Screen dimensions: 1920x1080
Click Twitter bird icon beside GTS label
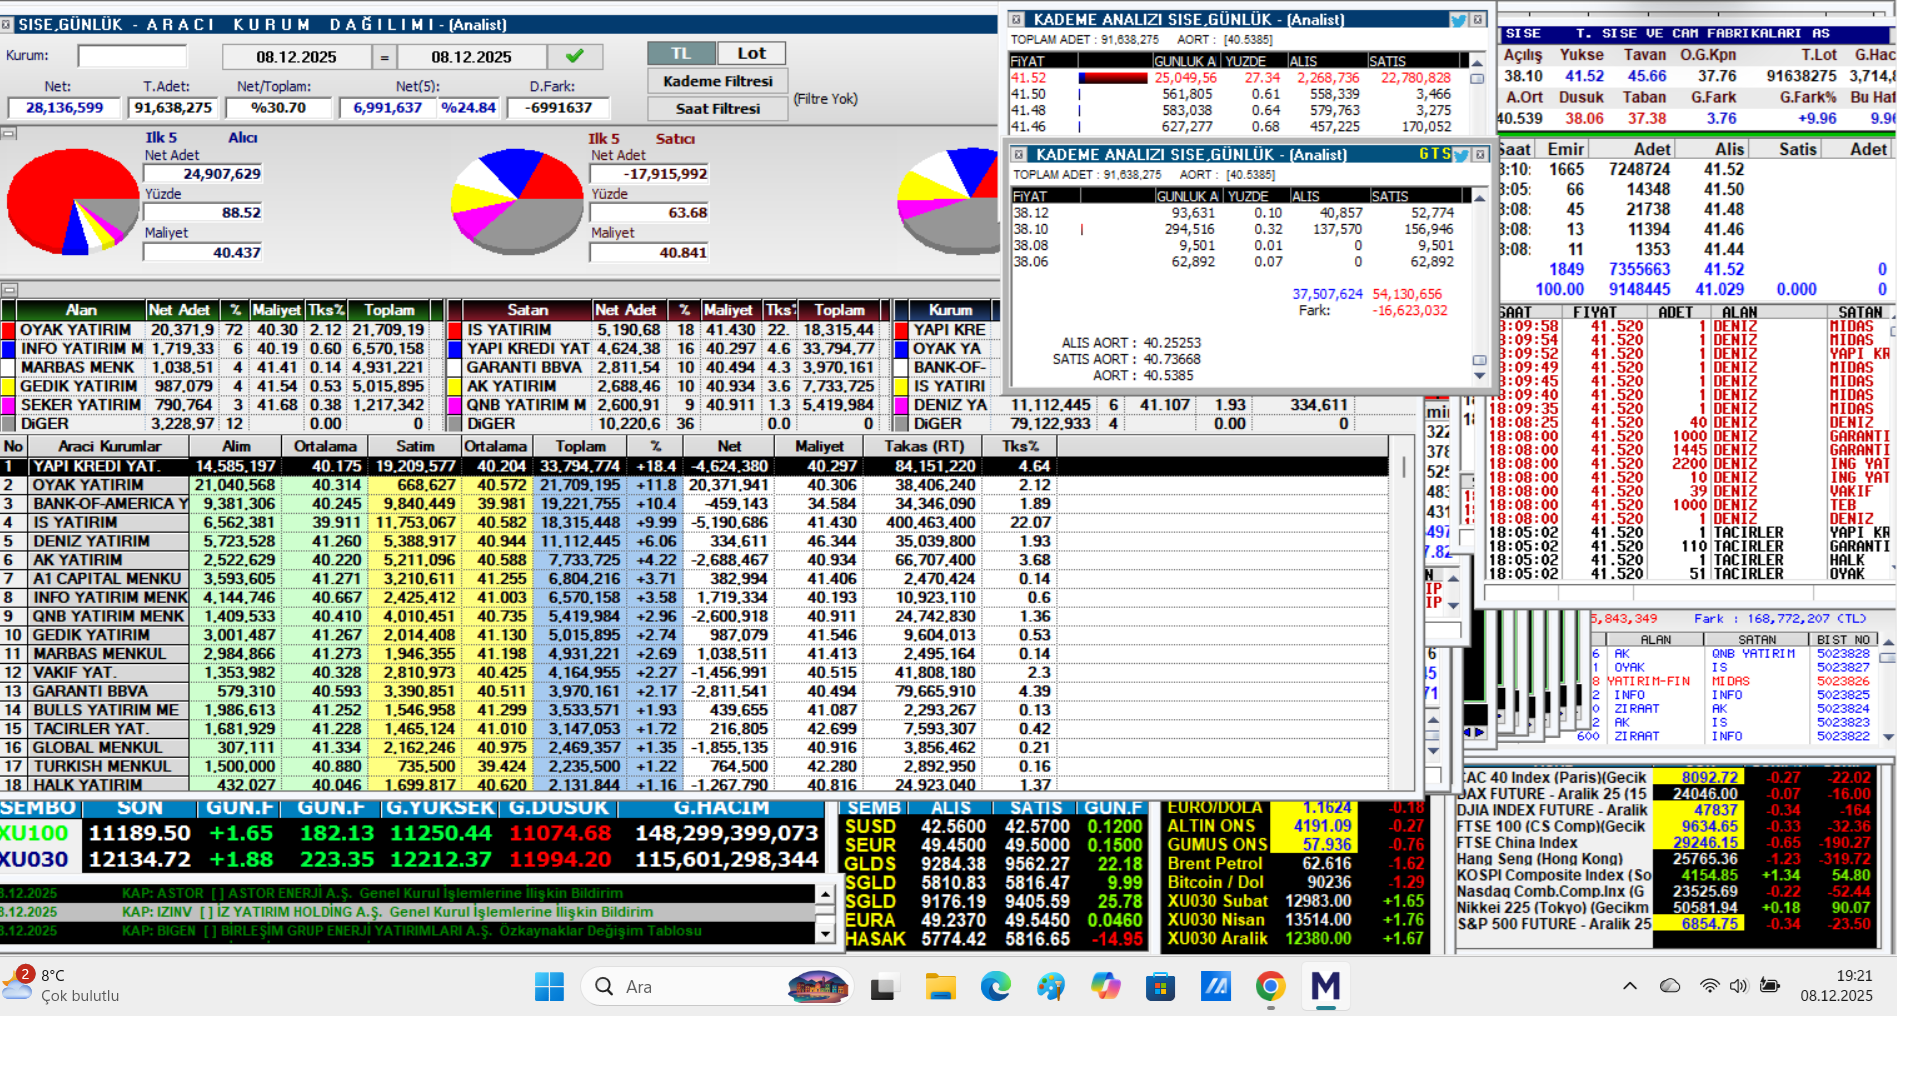pyautogui.click(x=1461, y=155)
